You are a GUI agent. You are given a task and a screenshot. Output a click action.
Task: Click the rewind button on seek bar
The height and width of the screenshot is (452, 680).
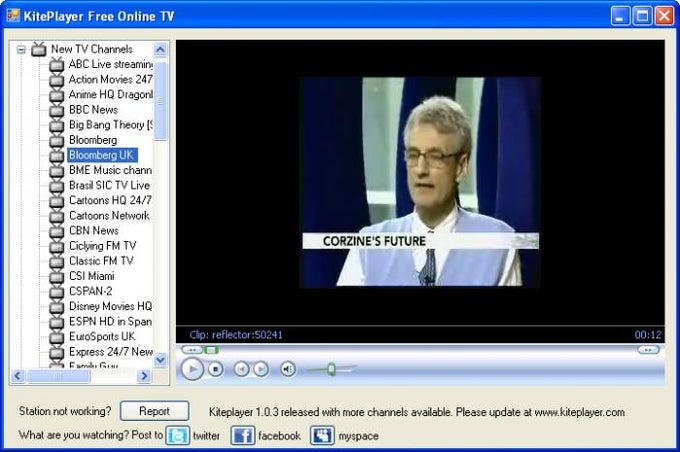click(192, 350)
